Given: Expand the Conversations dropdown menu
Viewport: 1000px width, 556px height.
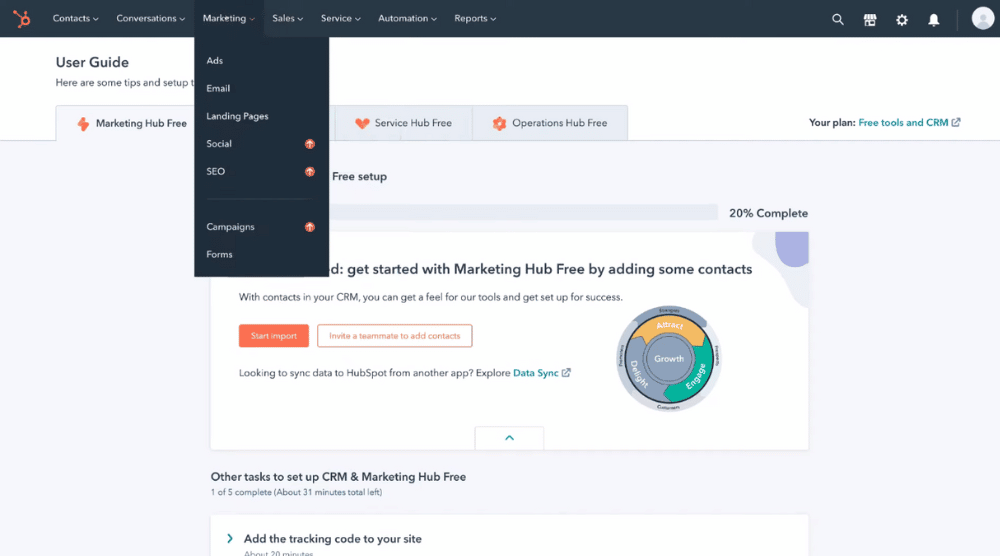Looking at the screenshot, I should (151, 18).
